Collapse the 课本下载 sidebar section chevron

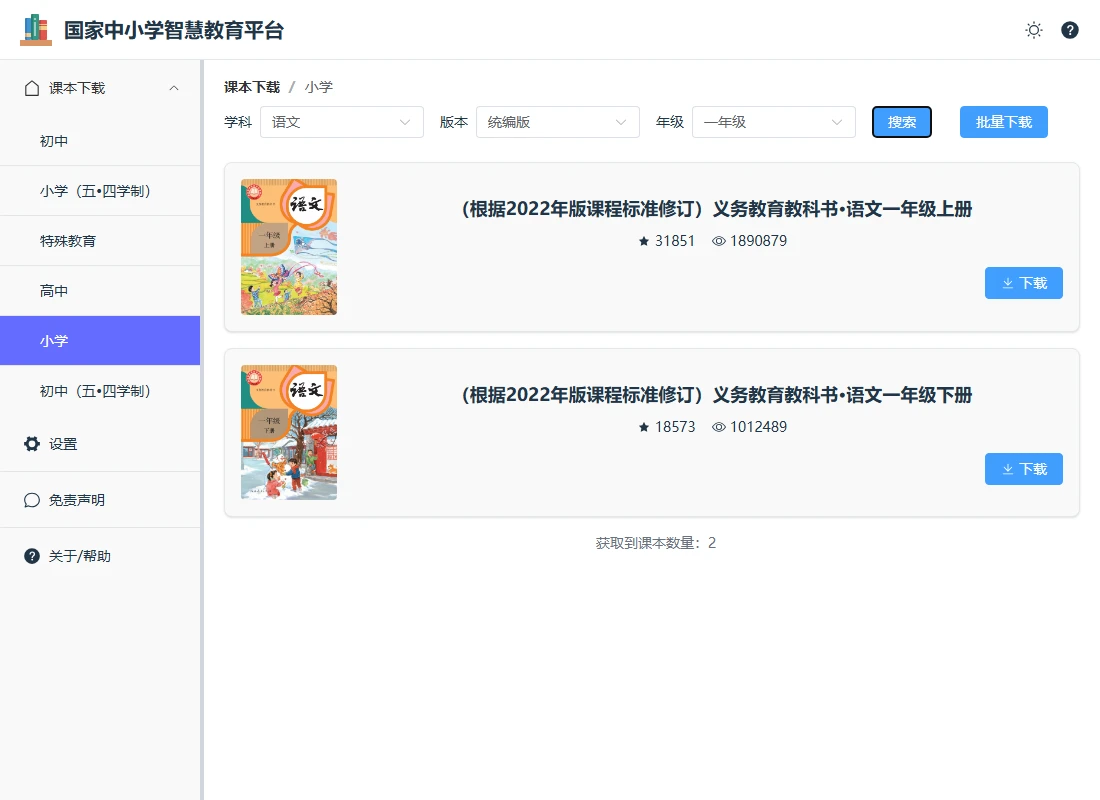(174, 88)
